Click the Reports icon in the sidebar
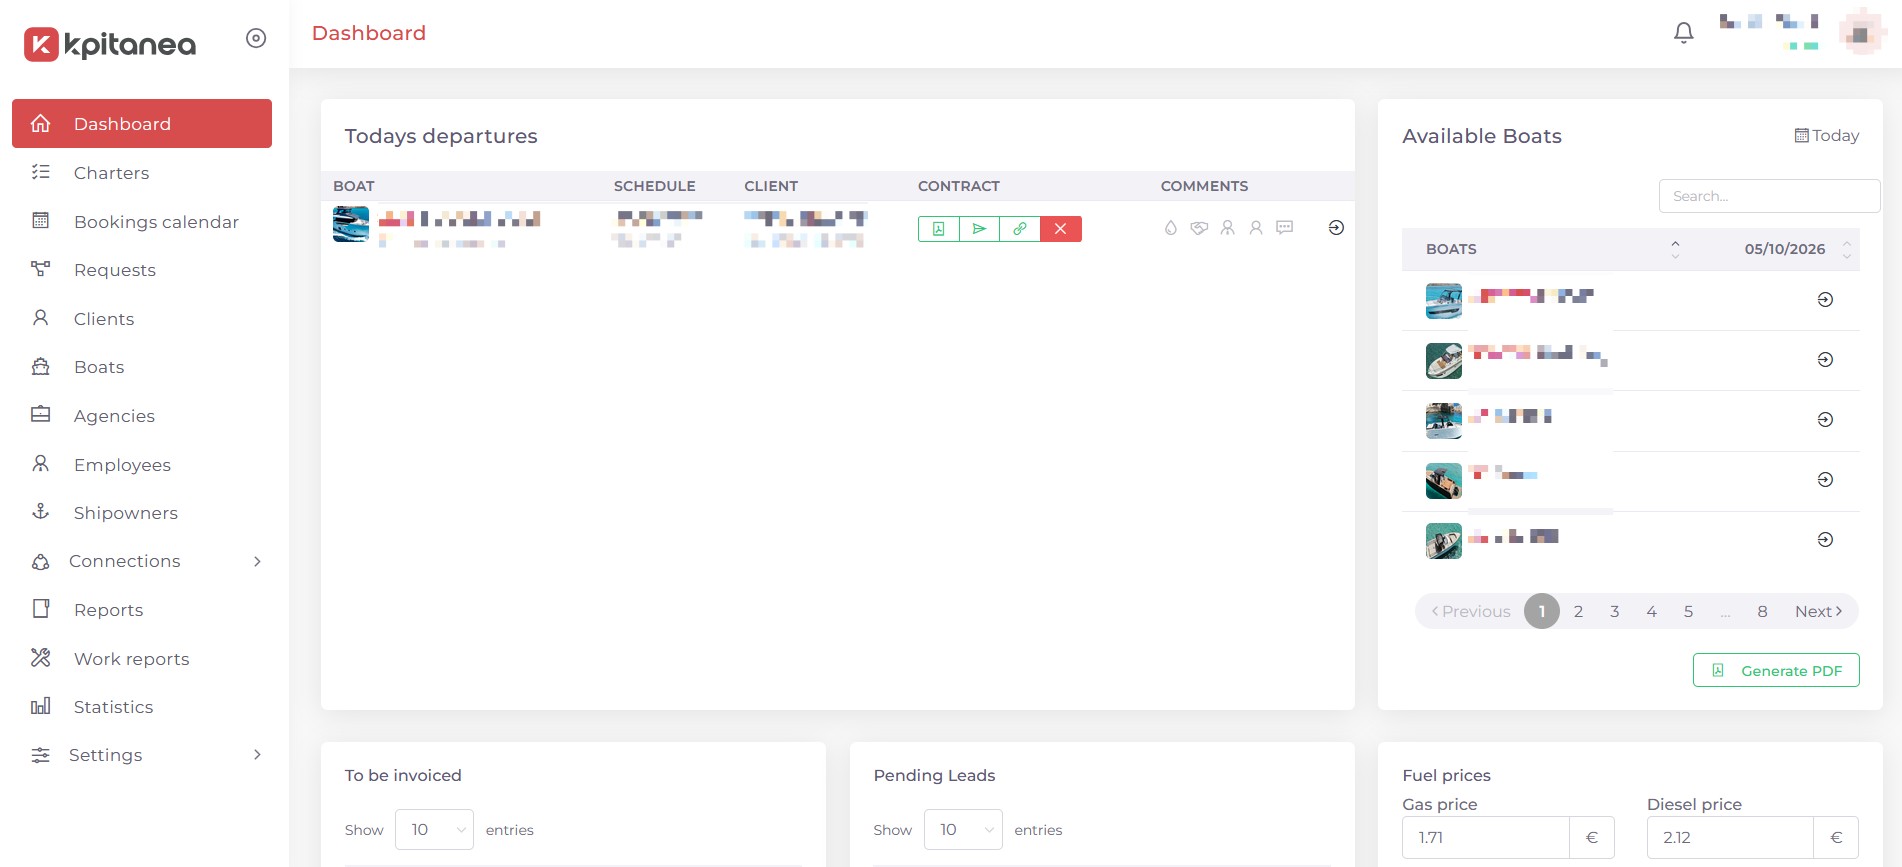 tap(41, 609)
